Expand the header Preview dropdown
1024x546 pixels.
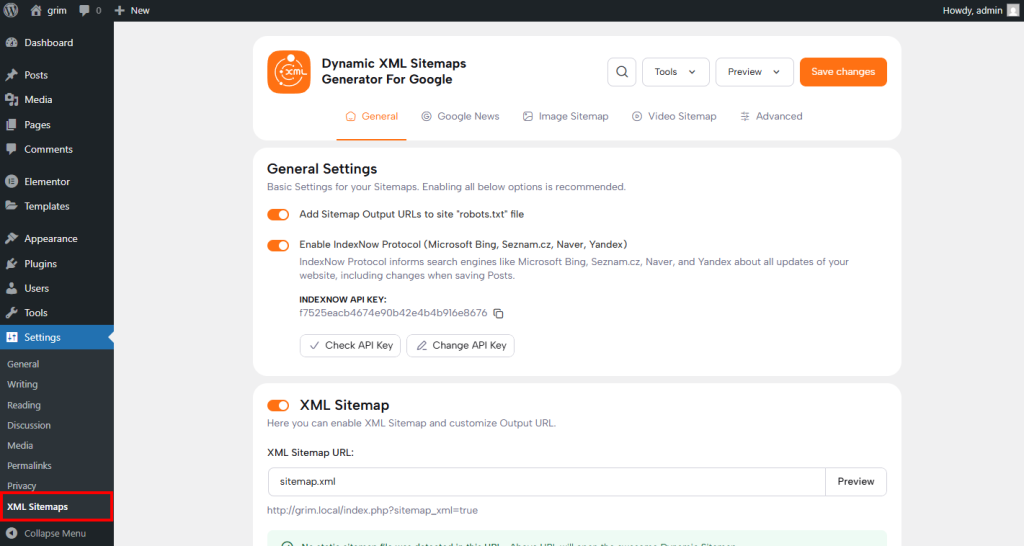click(x=754, y=72)
